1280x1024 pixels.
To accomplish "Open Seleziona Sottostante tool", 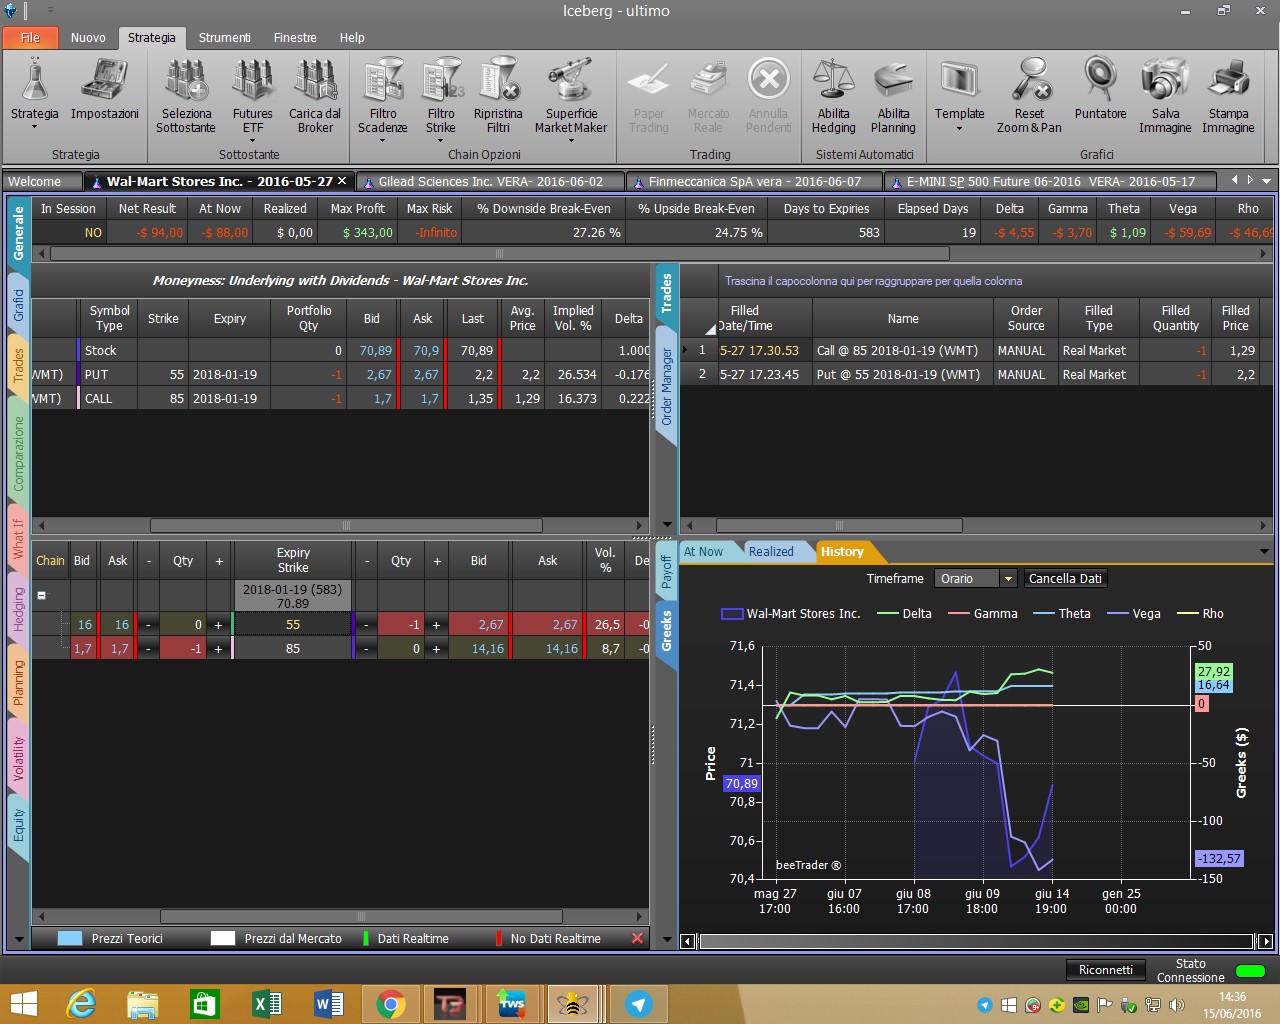I will click(186, 80).
